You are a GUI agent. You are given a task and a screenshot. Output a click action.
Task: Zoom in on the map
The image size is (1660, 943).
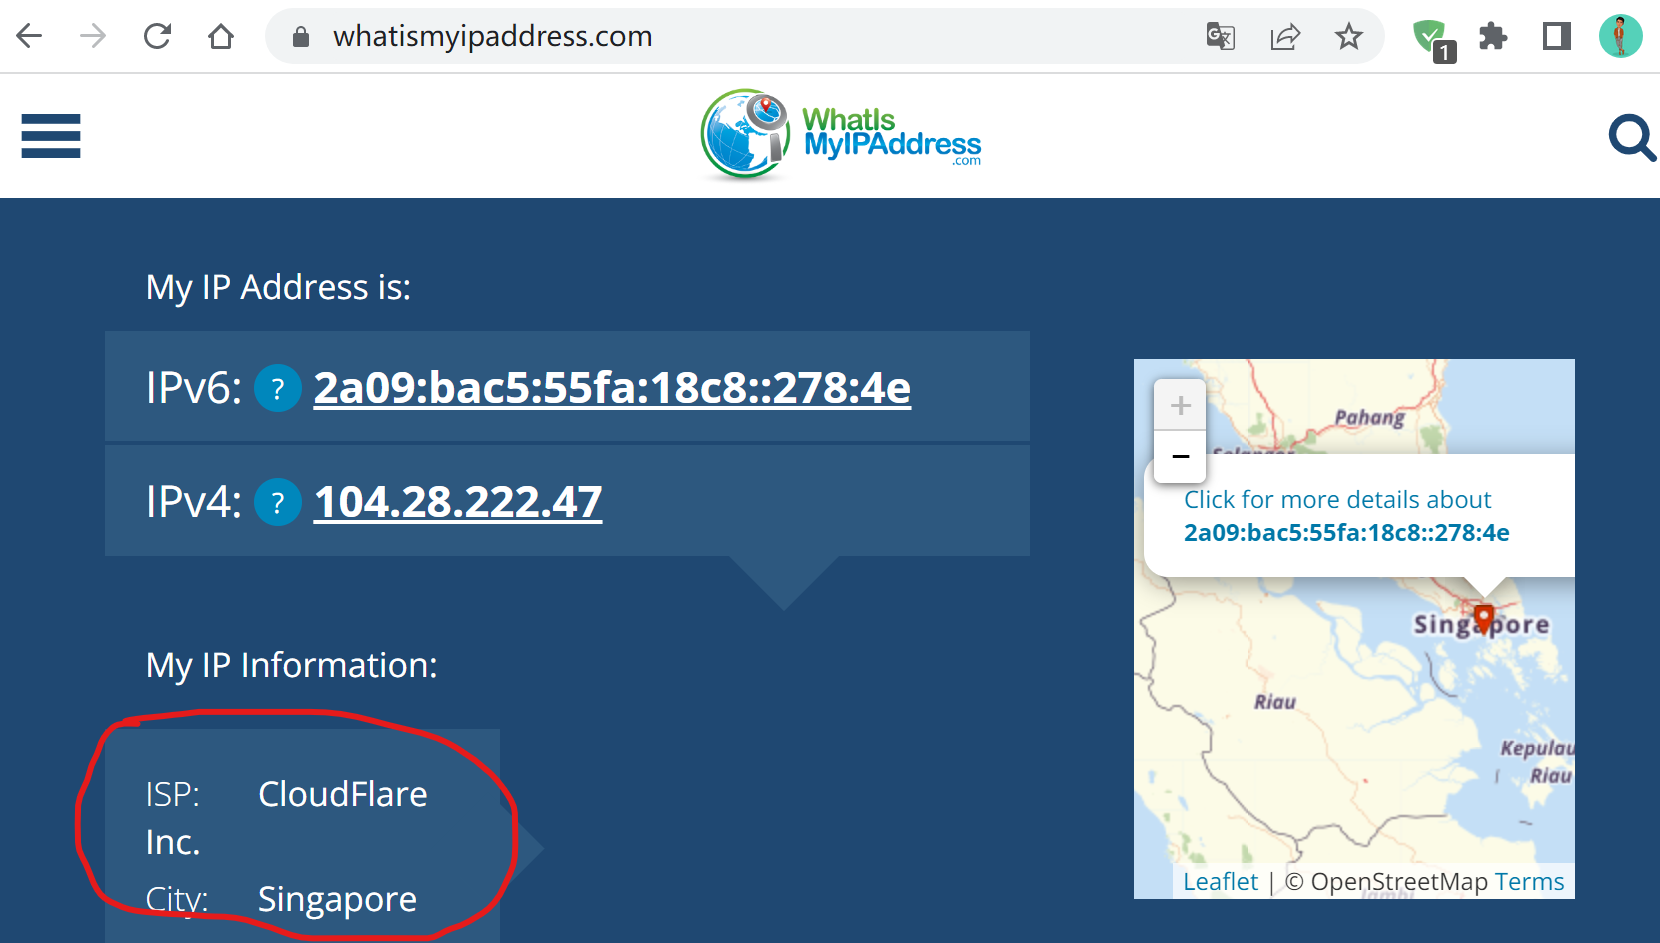coord(1180,405)
